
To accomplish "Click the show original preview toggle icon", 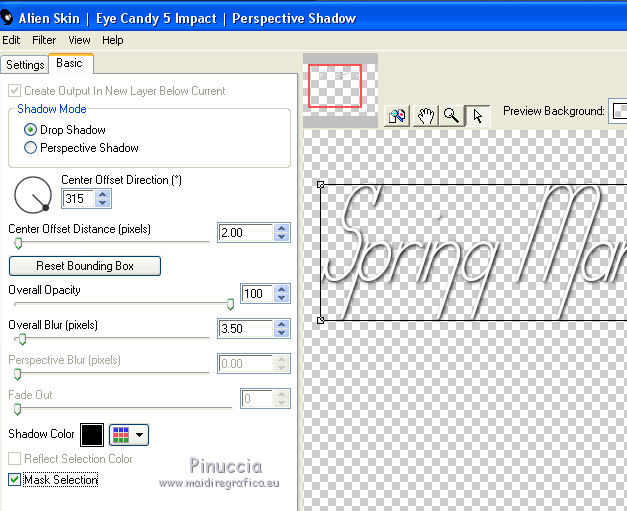I will coord(397,116).
